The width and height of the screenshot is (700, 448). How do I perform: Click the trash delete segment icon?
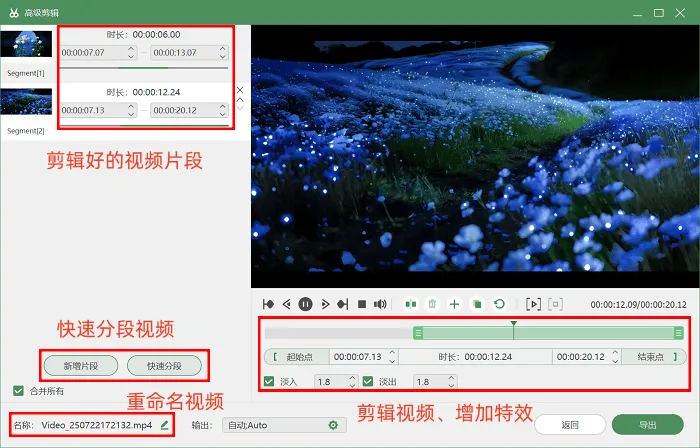432,304
